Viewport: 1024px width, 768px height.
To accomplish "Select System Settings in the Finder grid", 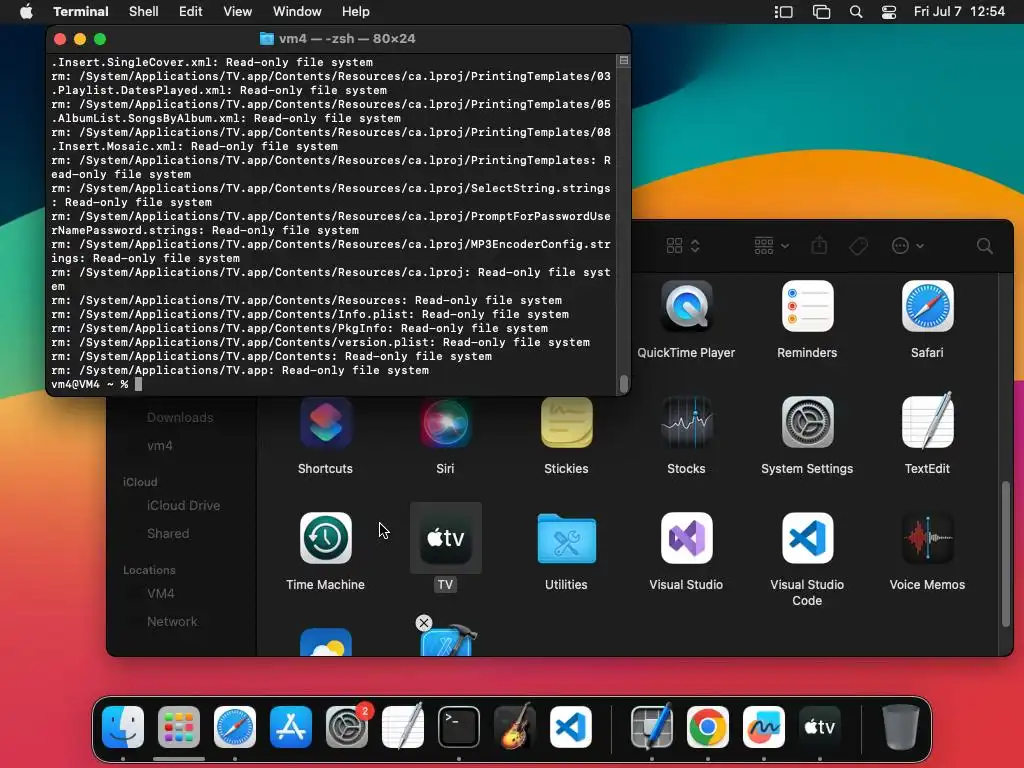I will pos(807,423).
